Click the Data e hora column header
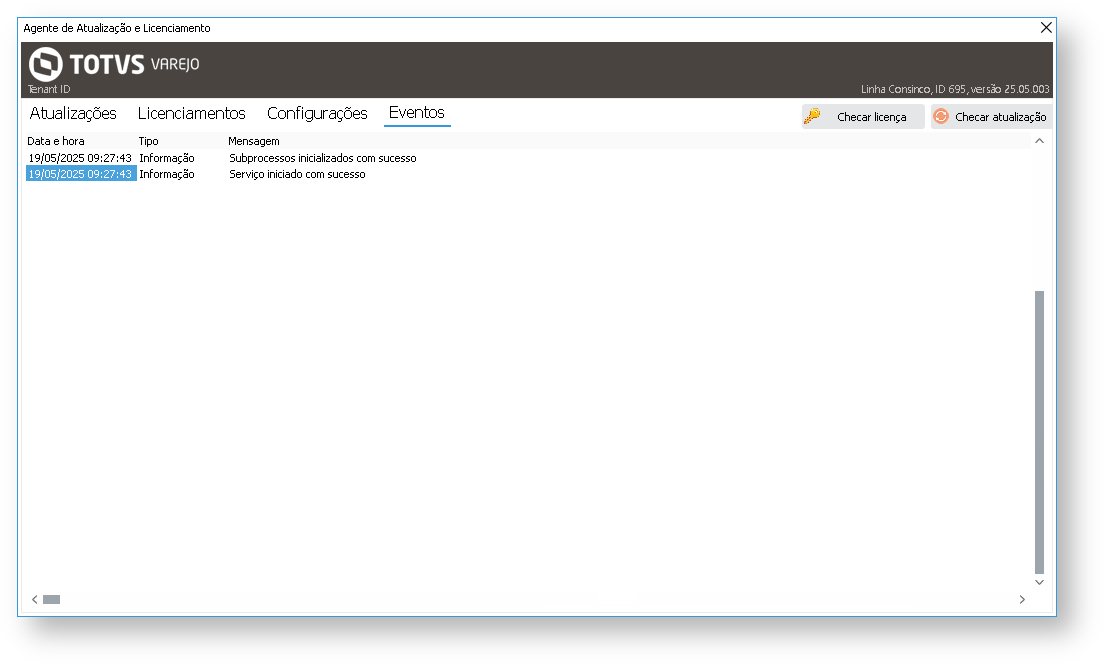This screenshot has height=665, width=1105. pos(56,141)
